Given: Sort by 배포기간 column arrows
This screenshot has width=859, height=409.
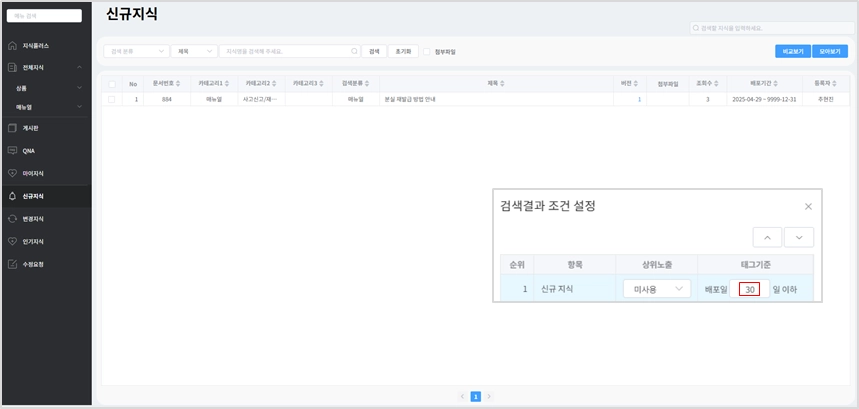Looking at the screenshot, I should point(776,84).
